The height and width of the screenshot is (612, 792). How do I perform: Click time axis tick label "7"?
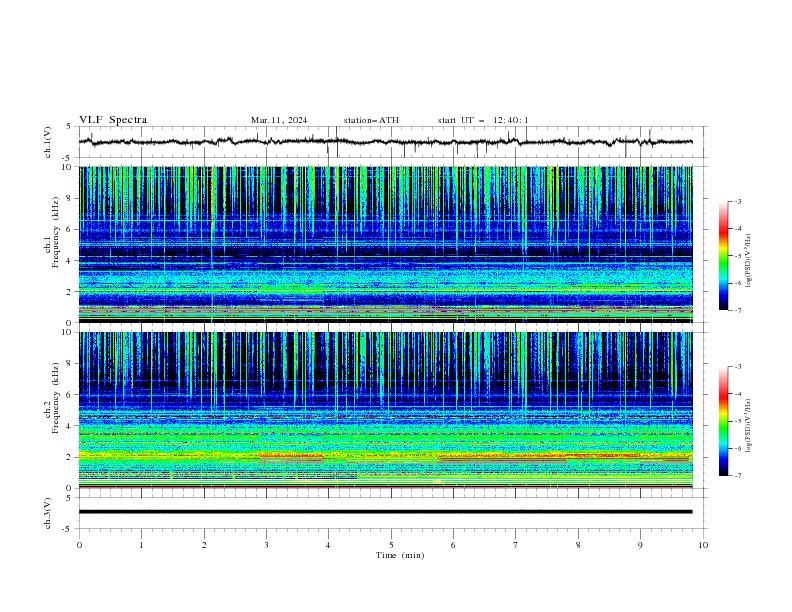(x=516, y=545)
